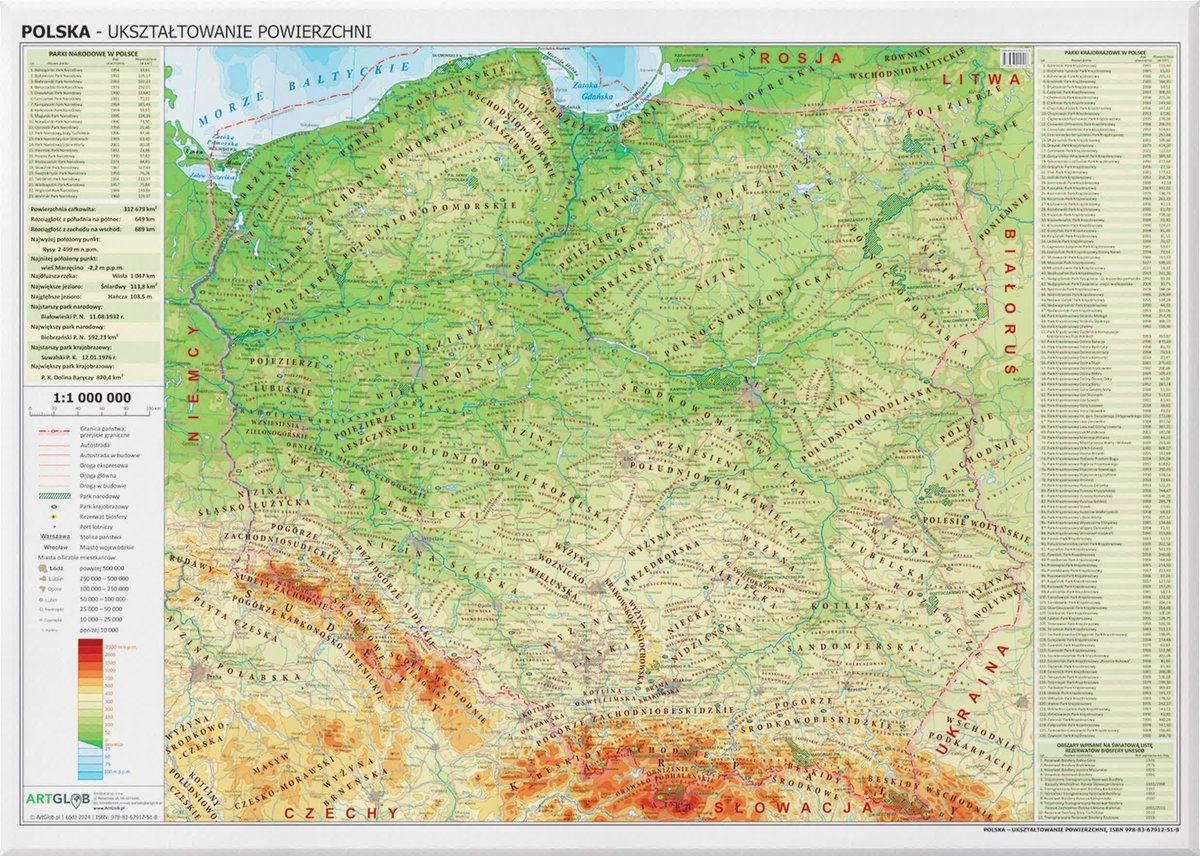Image resolution: width=1200 pixels, height=856 pixels.
Task: Click the Powierzchnia całkowita statistics row
Action: click(91, 209)
